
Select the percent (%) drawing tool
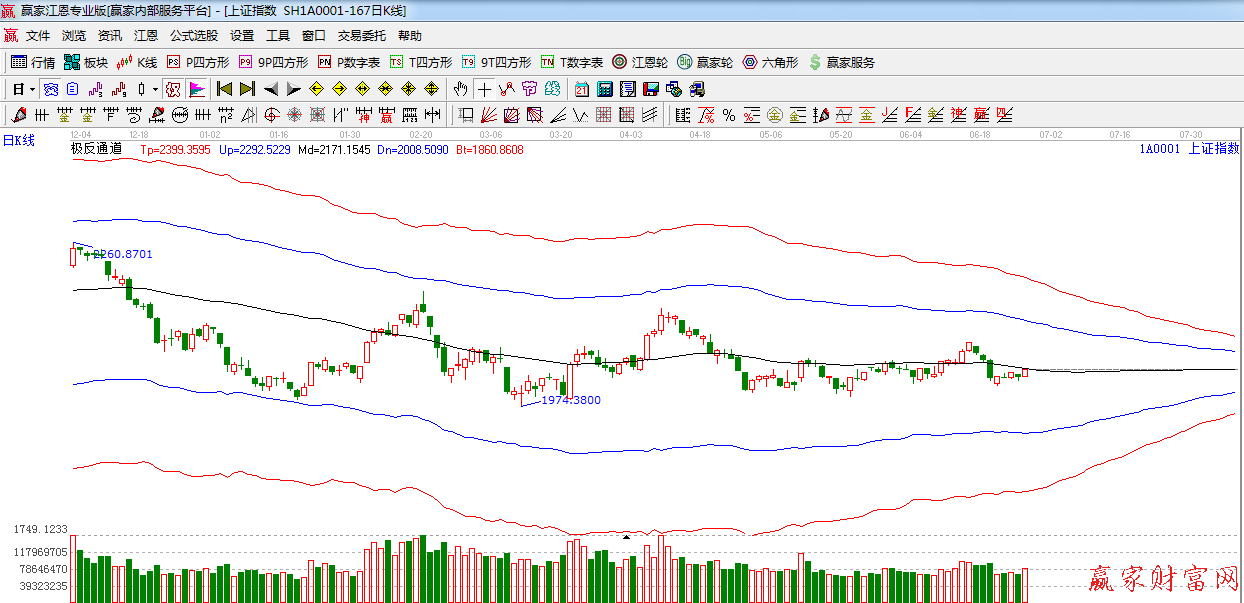point(729,115)
